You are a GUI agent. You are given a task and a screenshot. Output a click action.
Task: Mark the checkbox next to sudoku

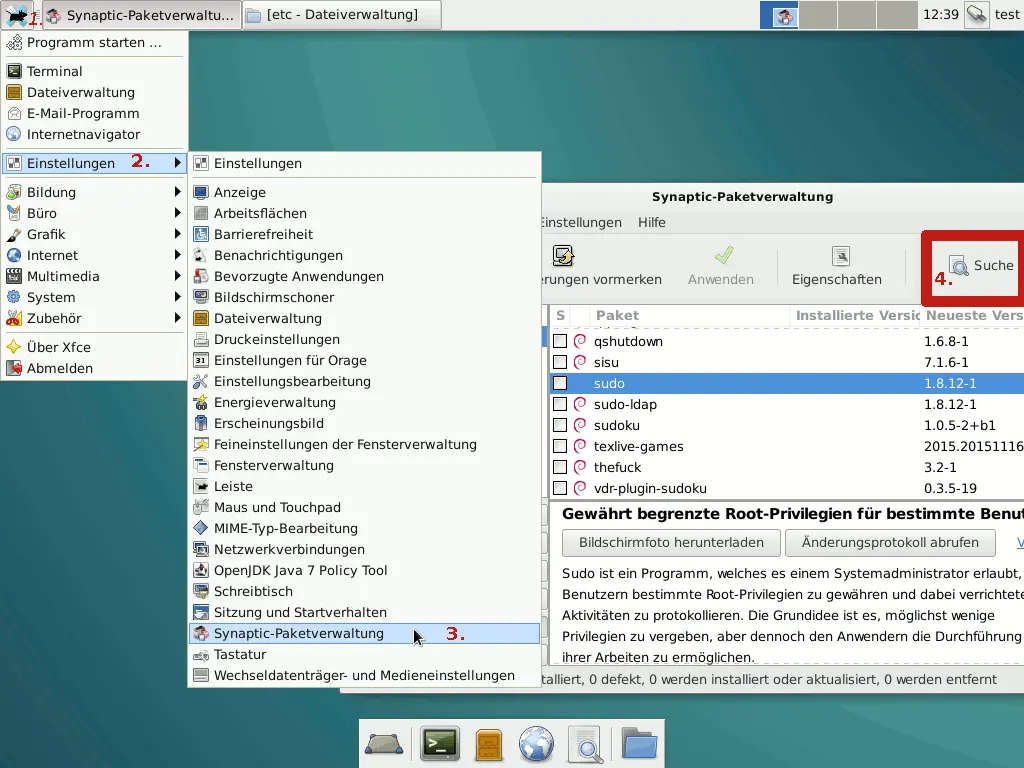tap(560, 425)
